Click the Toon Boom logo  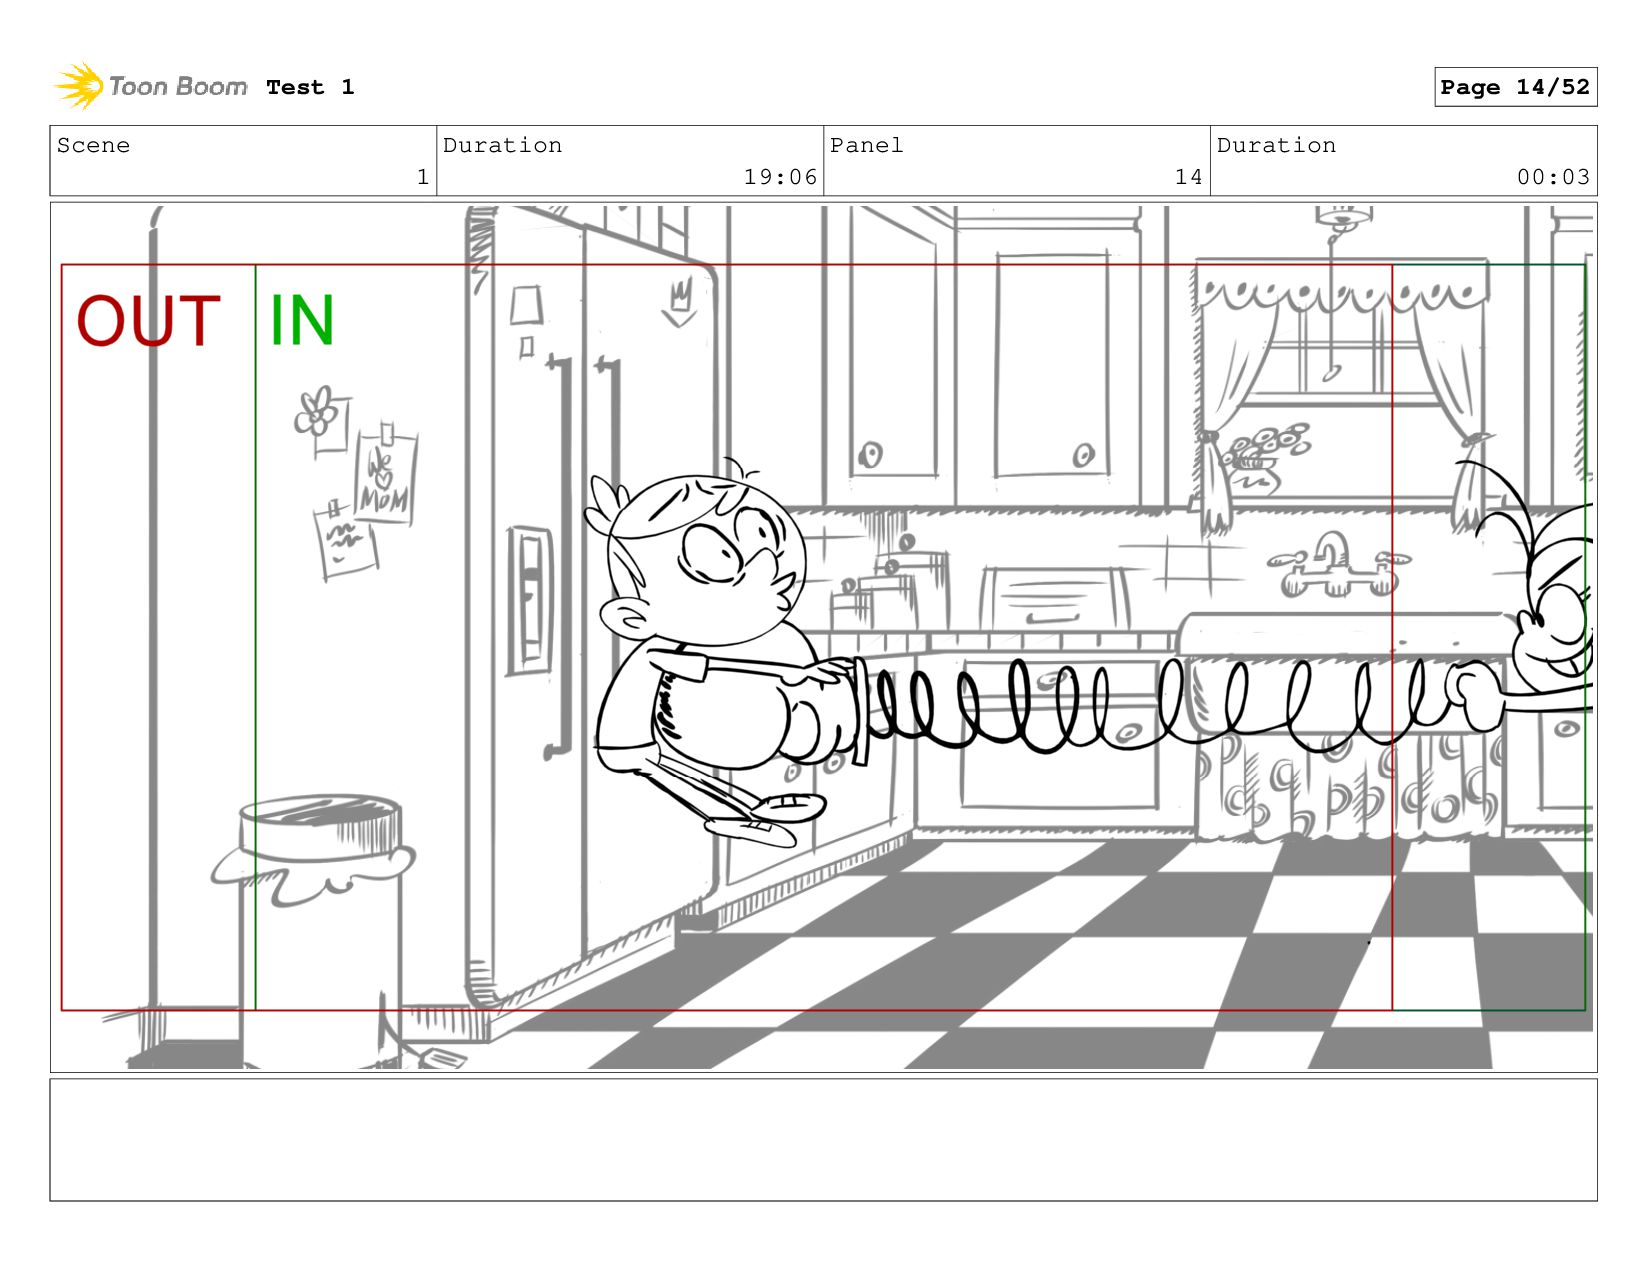(x=150, y=86)
